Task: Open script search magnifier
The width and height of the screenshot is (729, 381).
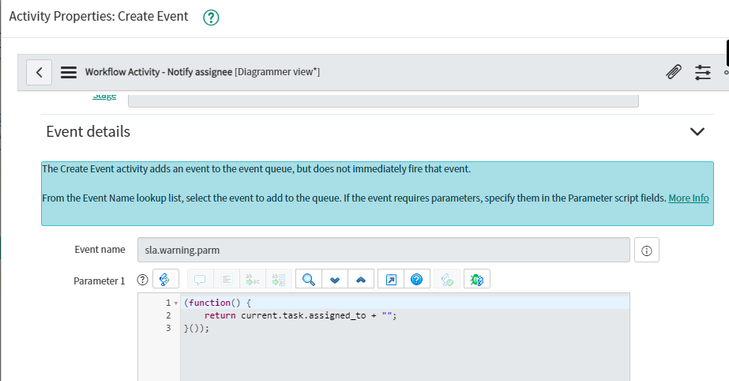Action: 308,280
